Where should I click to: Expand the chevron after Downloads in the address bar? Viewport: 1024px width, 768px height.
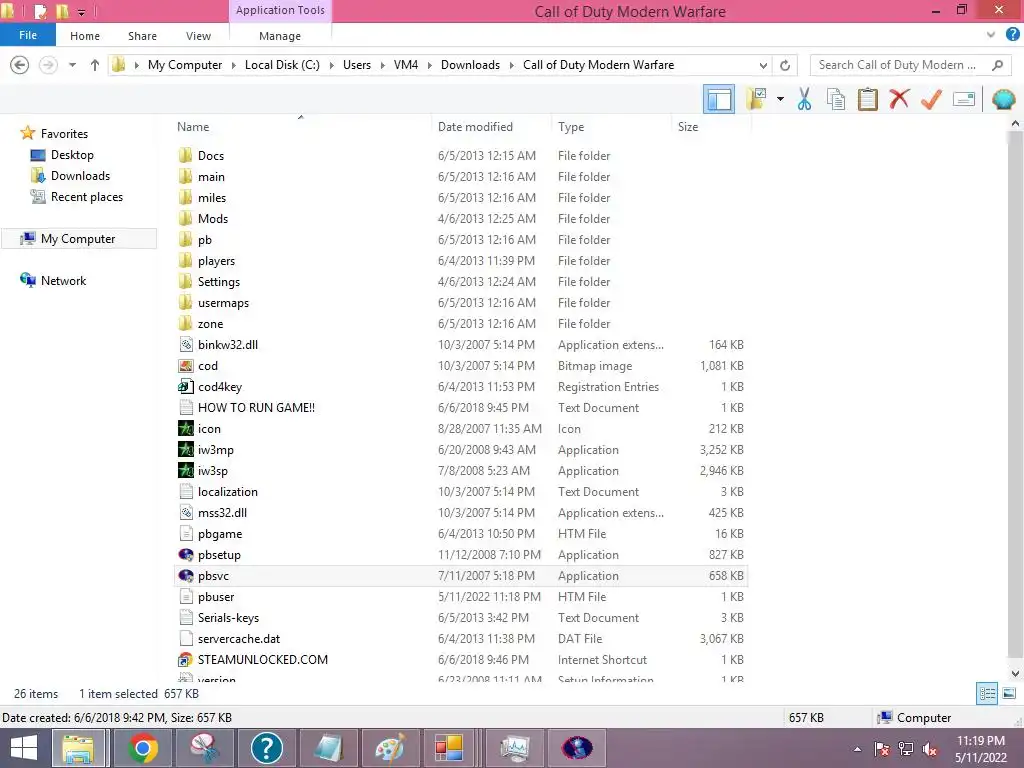tap(511, 65)
